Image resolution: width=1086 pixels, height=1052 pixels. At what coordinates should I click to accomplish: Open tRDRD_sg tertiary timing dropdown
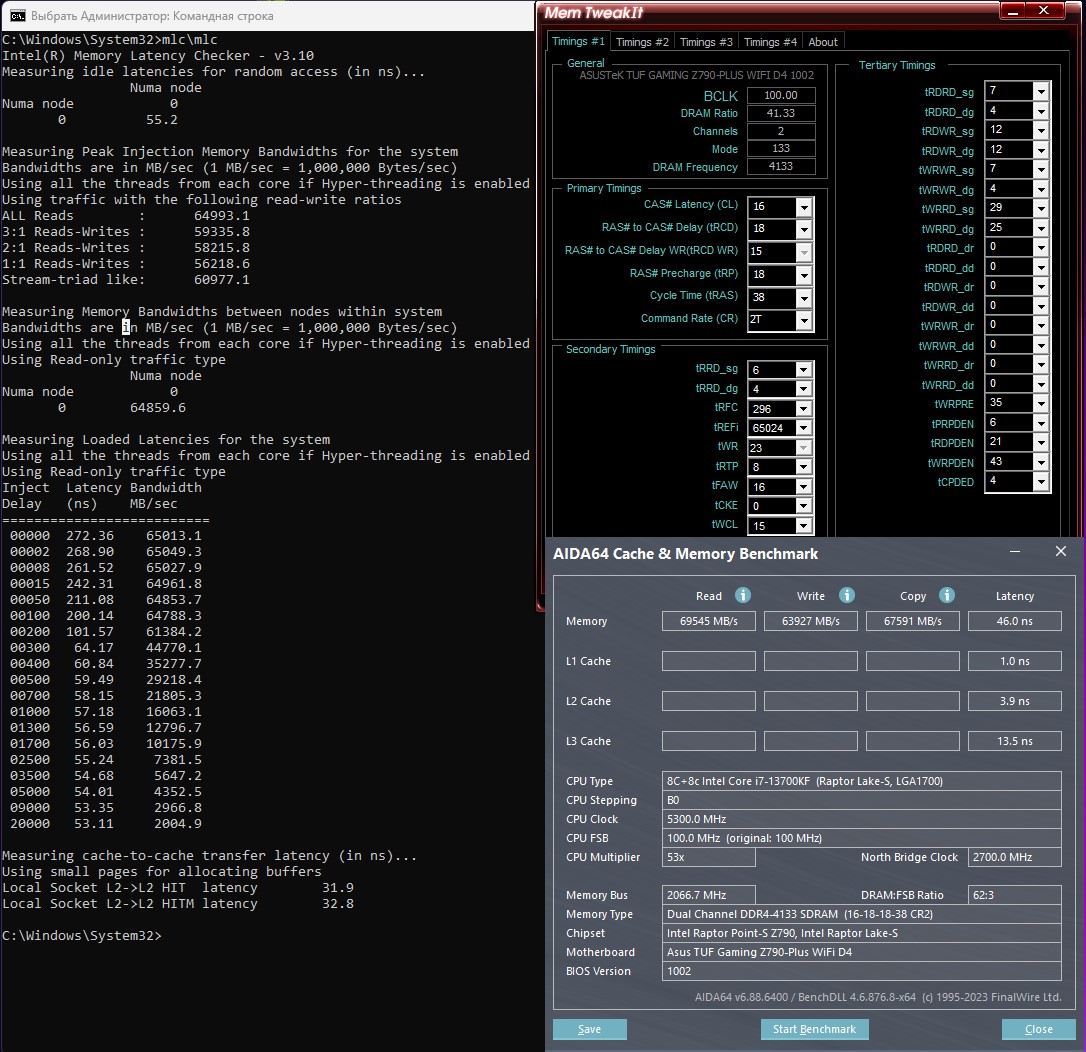(x=1040, y=91)
